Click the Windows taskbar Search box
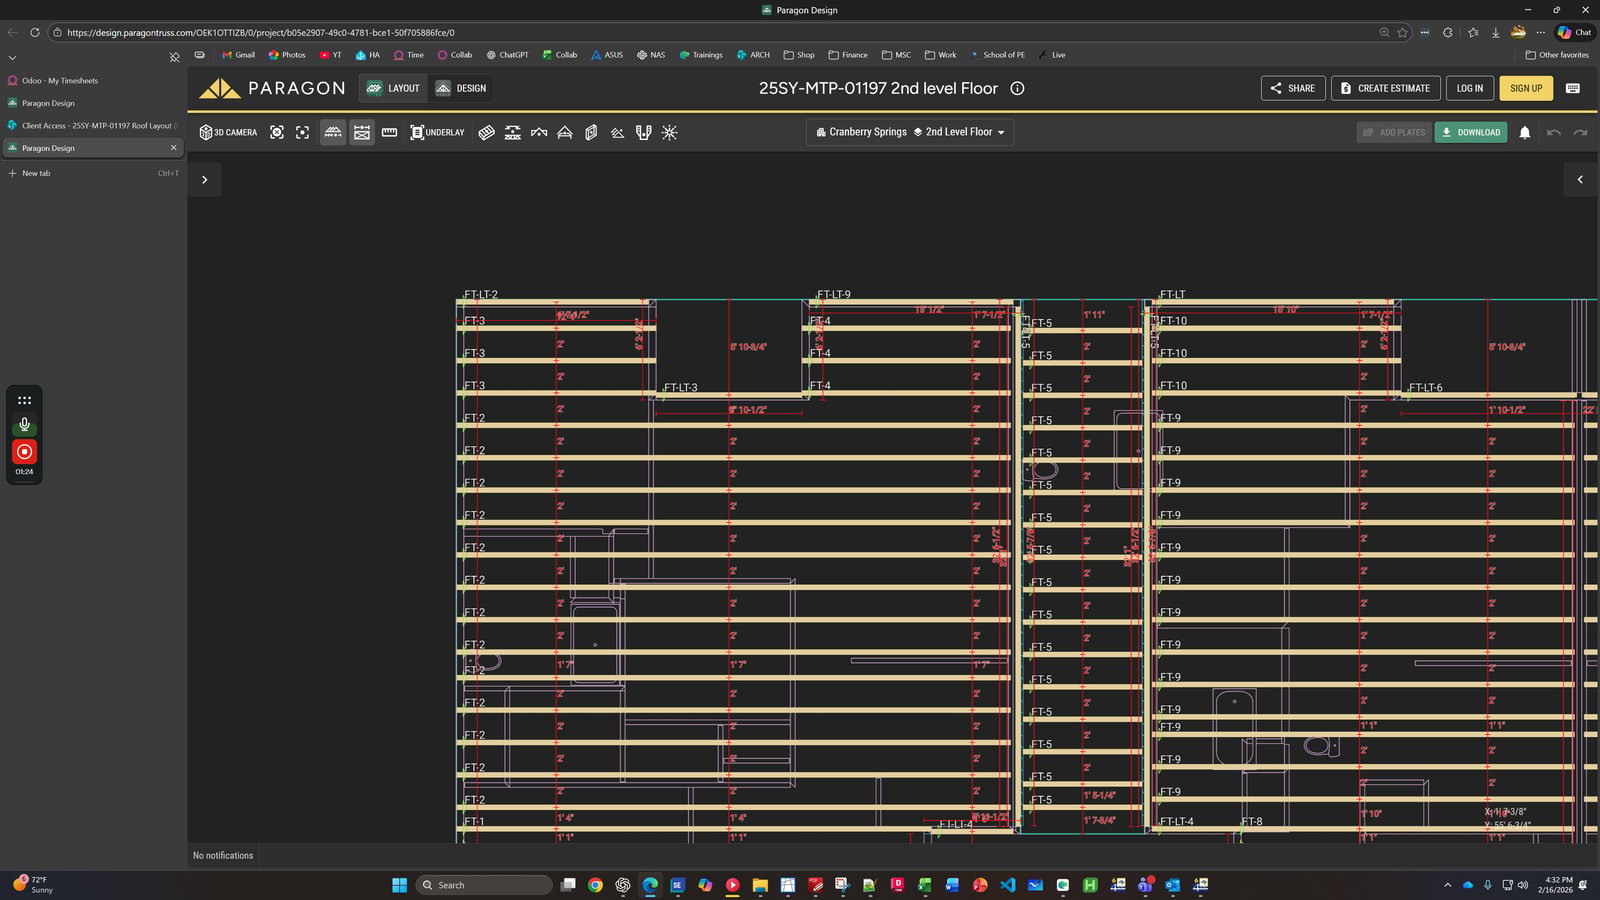 484,885
